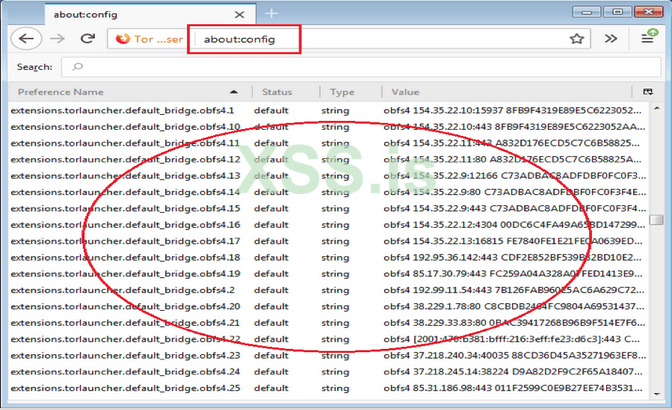Click the forward navigation arrow

tap(57, 39)
